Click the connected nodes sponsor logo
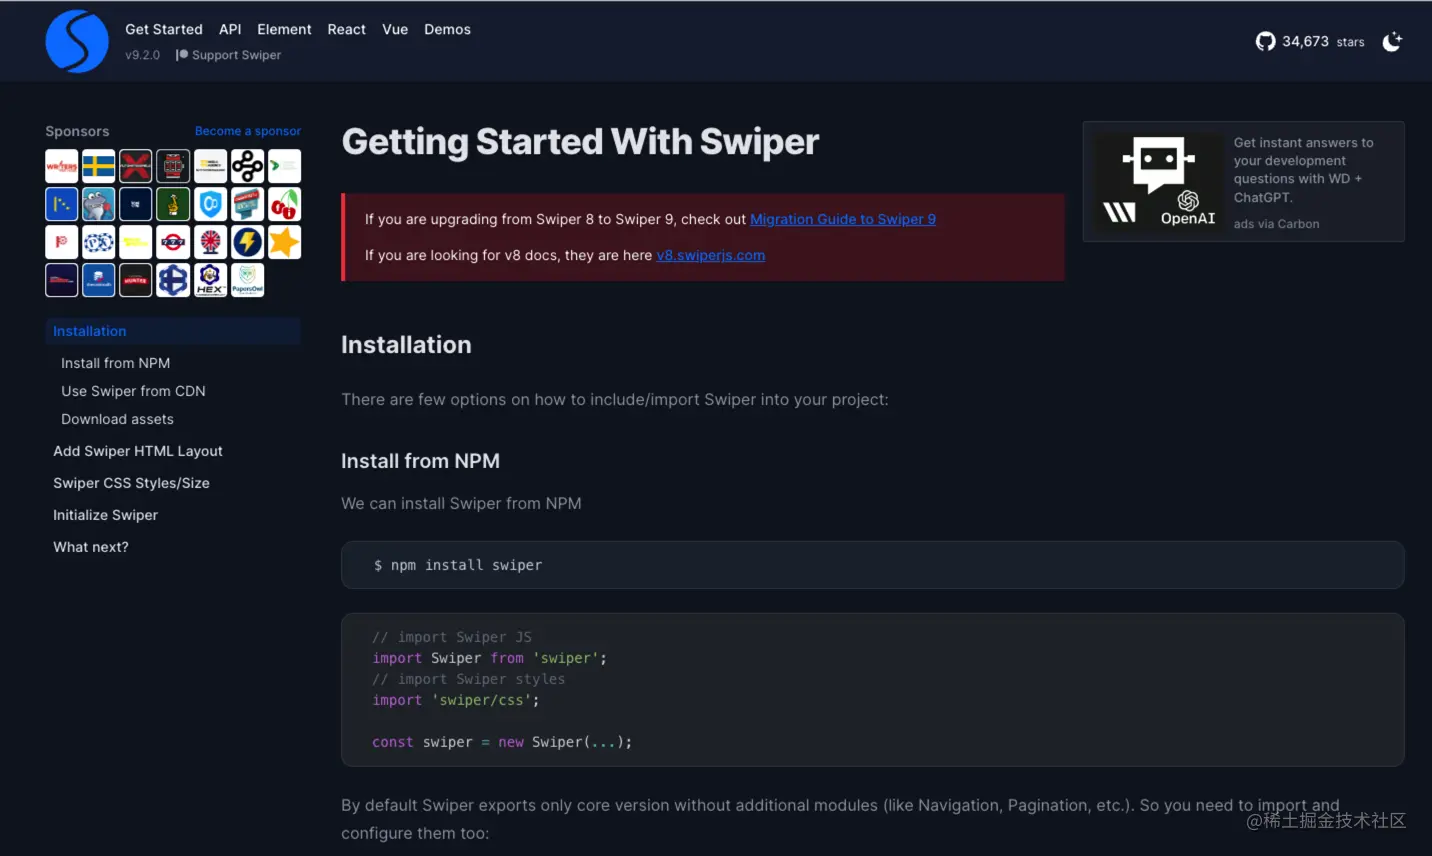 pos(247,166)
